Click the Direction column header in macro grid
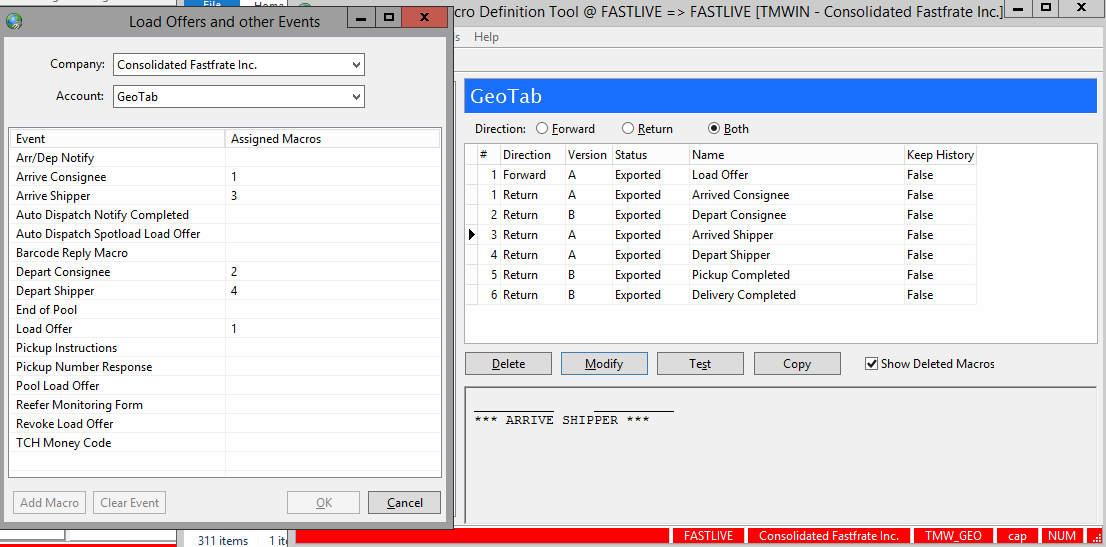 point(533,155)
